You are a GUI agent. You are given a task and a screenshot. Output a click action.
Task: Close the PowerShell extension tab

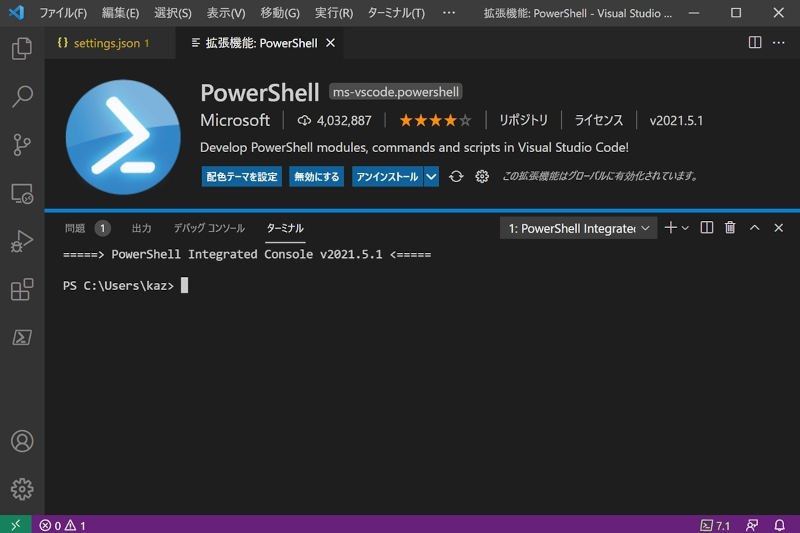[x=331, y=43]
